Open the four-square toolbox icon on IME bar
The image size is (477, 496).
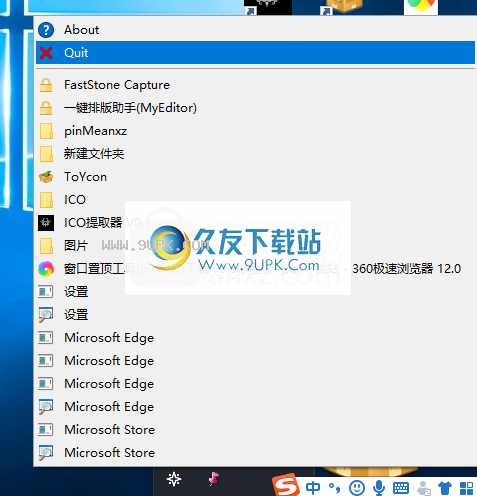(466, 488)
